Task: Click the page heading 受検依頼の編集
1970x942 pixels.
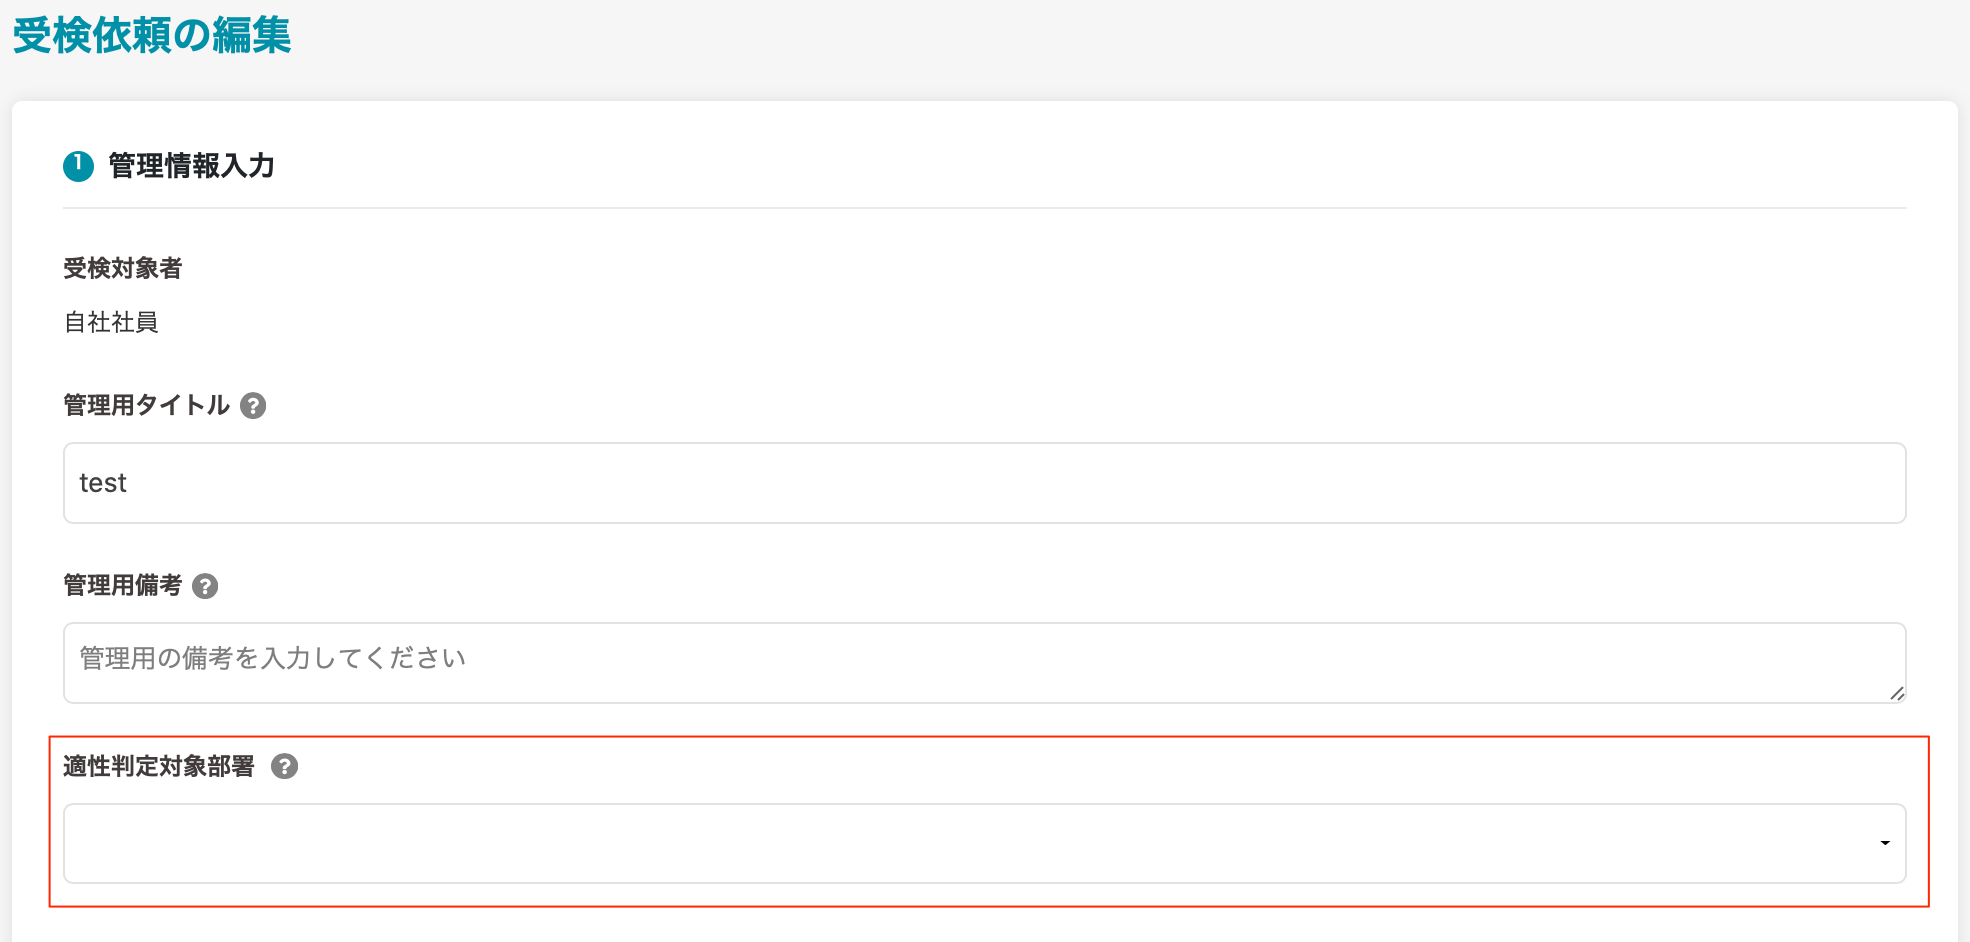Action: pyautogui.click(x=152, y=36)
